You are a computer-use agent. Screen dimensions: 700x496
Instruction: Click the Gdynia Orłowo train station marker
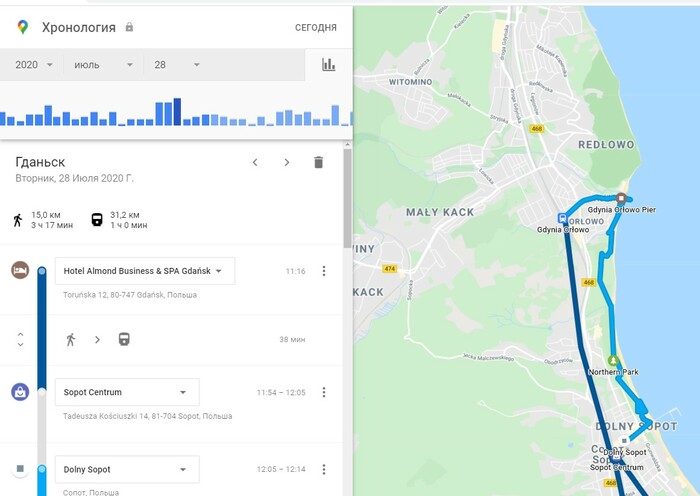click(x=562, y=218)
